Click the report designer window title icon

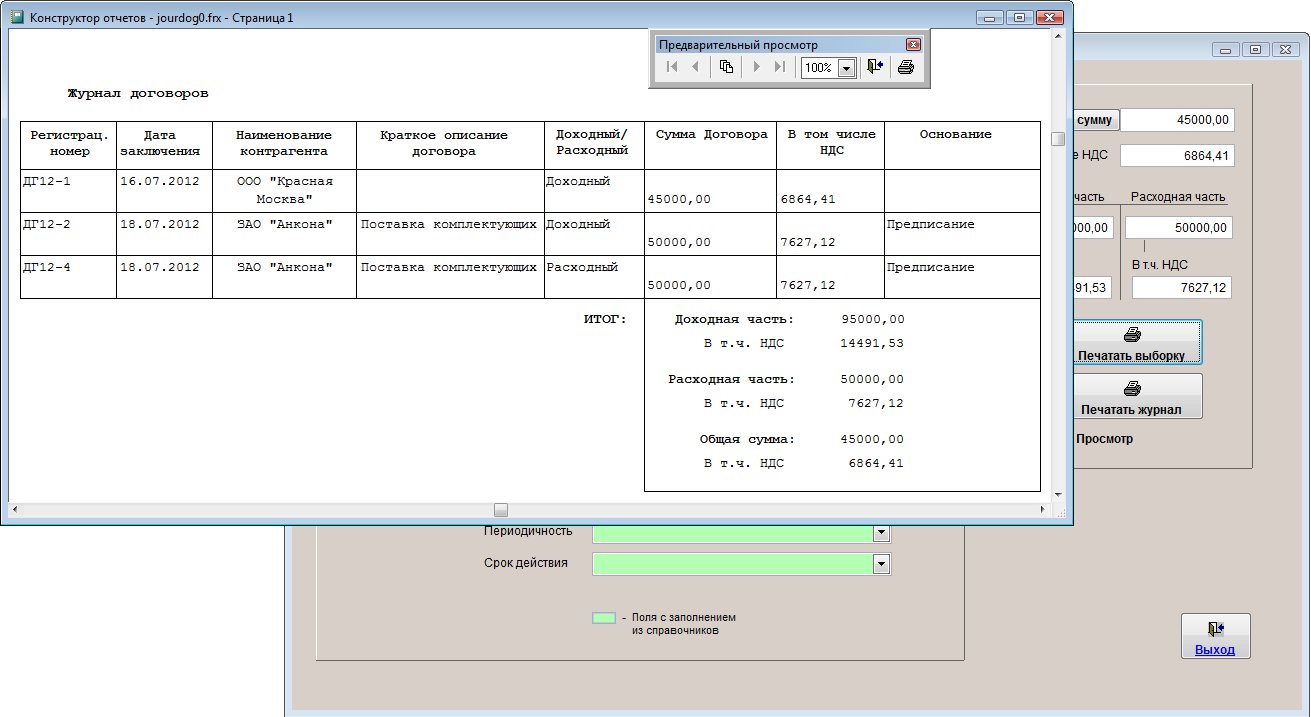click(16, 17)
